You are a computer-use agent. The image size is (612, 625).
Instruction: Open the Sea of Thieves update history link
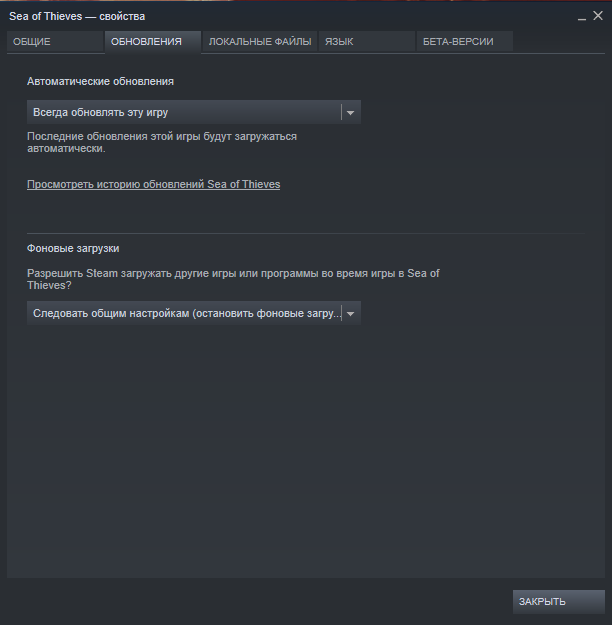(153, 185)
